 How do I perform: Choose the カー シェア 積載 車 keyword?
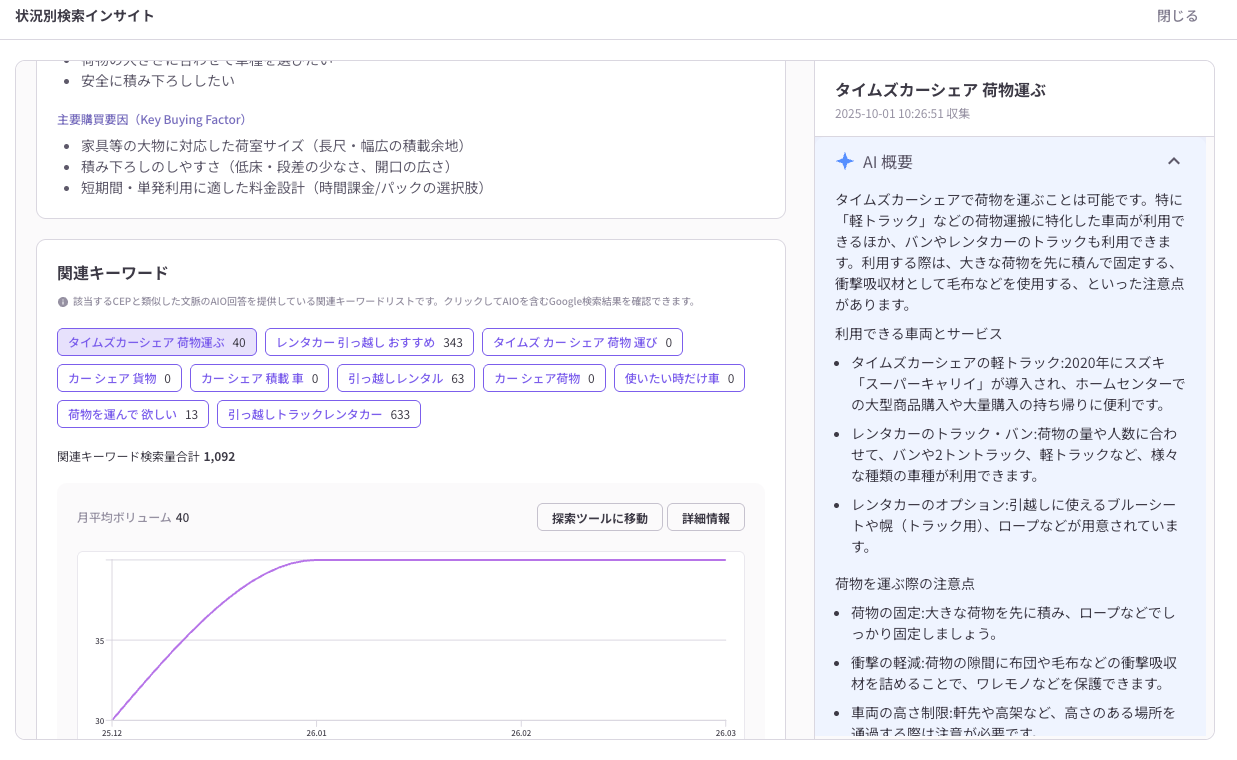(259, 378)
